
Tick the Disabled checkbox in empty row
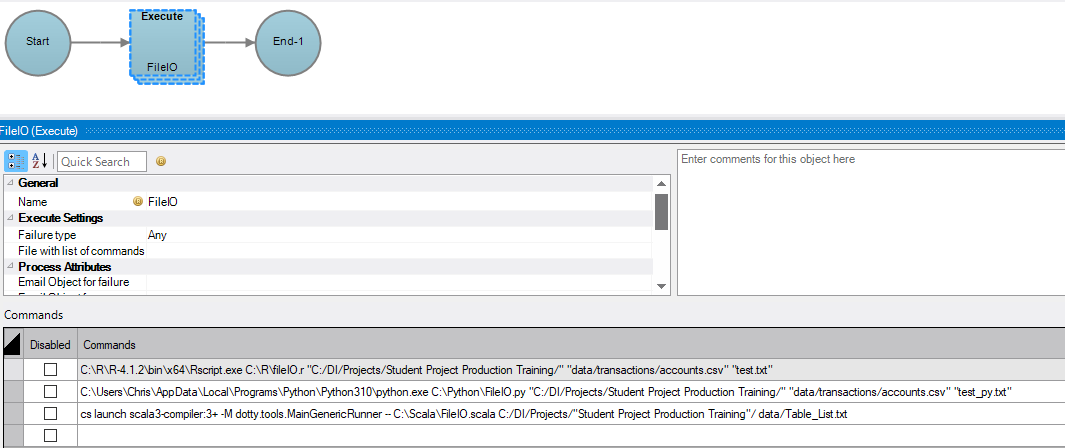(50, 435)
